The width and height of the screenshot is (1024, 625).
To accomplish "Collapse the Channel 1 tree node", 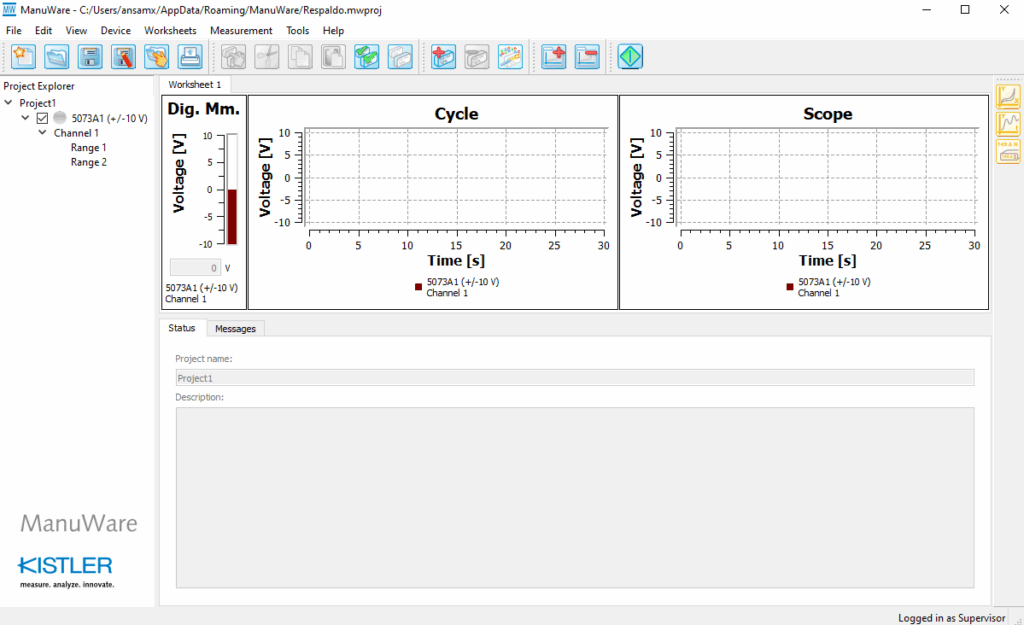I will pos(43,133).
